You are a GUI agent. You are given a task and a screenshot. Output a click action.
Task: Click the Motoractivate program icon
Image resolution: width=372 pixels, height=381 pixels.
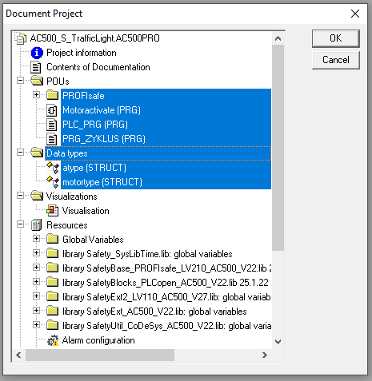point(52,110)
